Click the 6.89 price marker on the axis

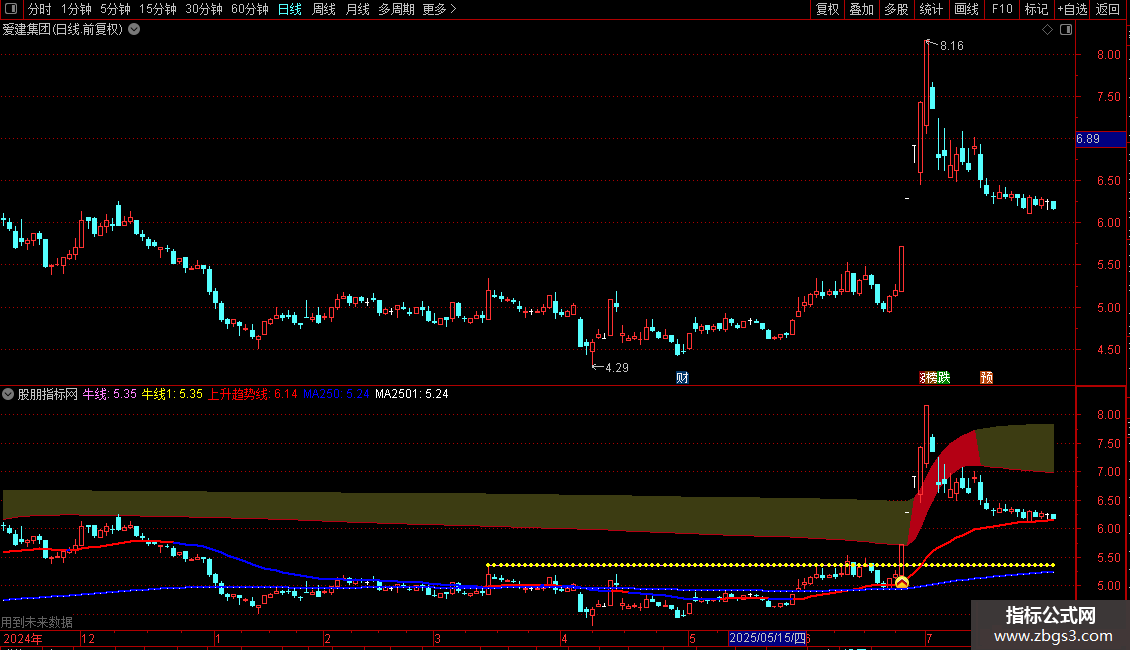pos(1100,139)
